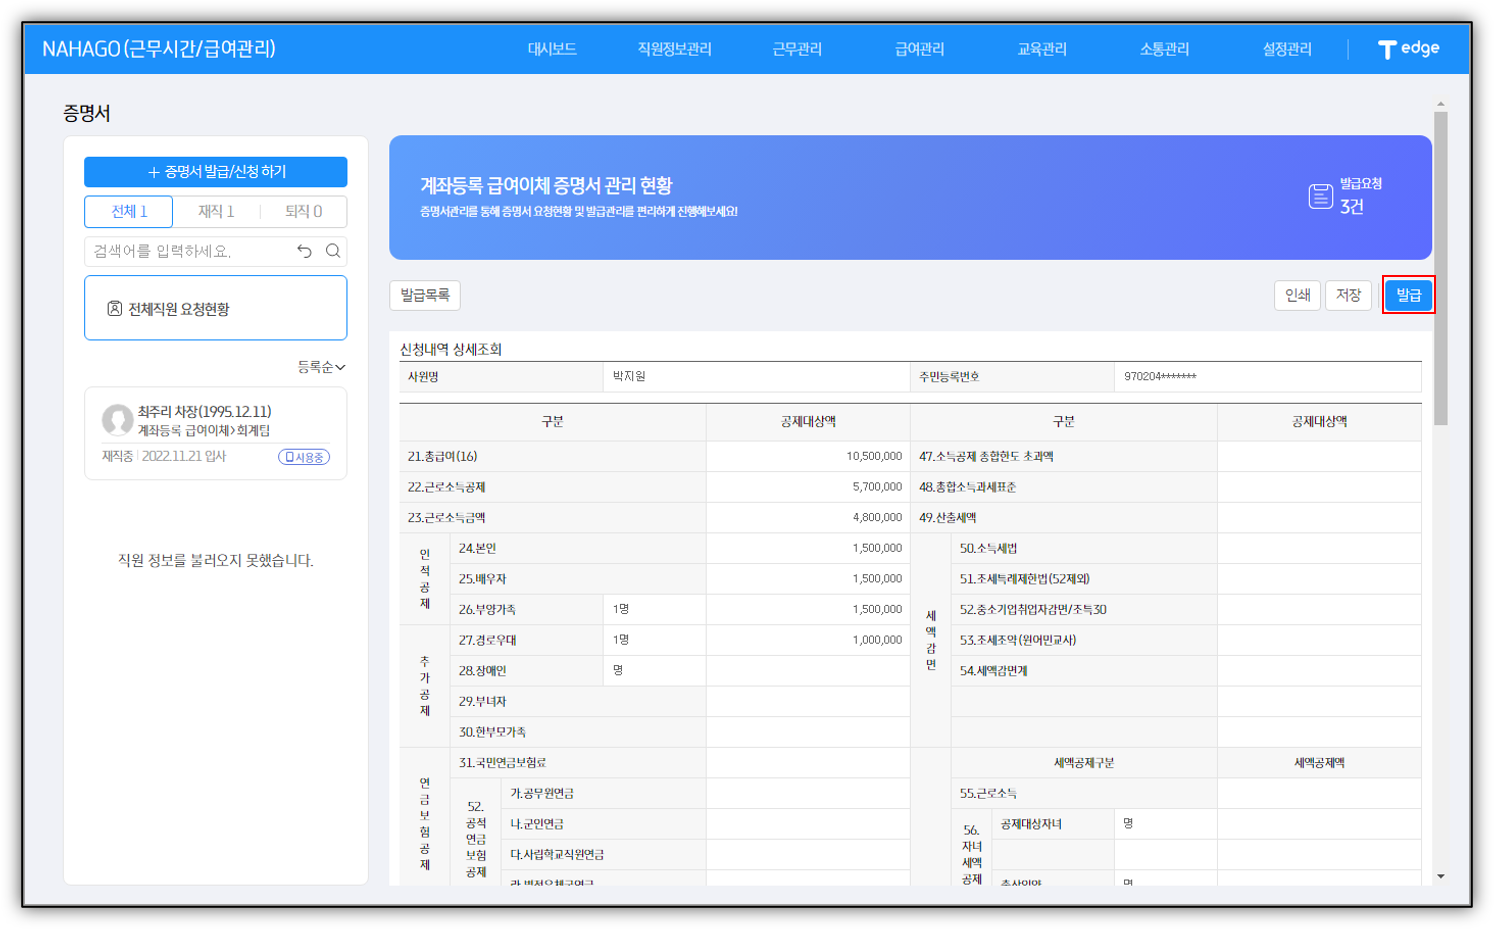Image resolution: width=1494 pixels, height=929 pixels.
Task: Click the 4,800,000 earned income value
Action: coord(877,518)
